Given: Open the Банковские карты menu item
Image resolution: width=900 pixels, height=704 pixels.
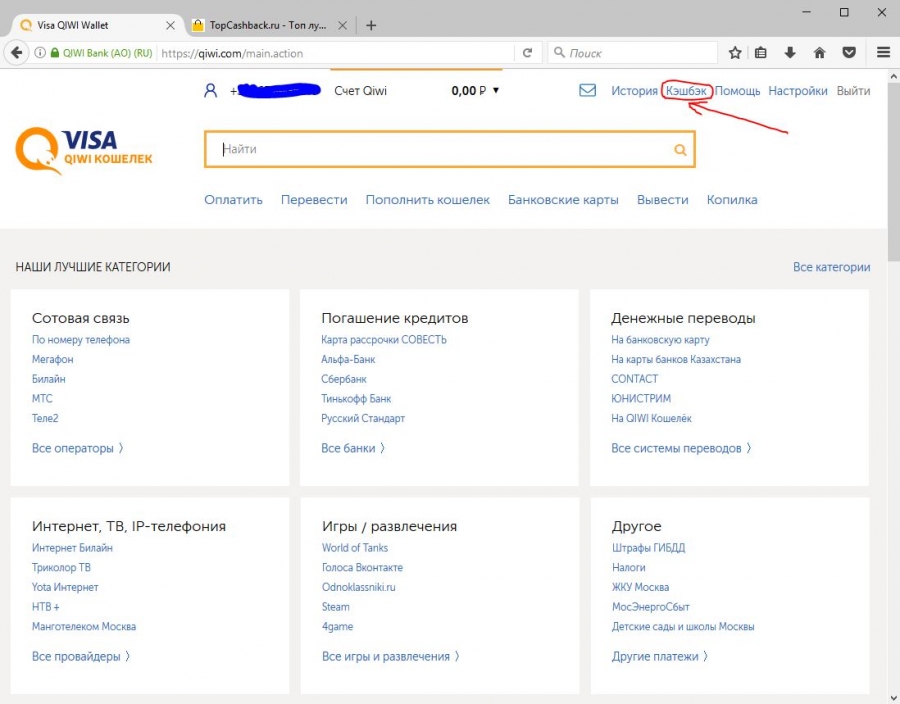Looking at the screenshot, I should [x=563, y=199].
